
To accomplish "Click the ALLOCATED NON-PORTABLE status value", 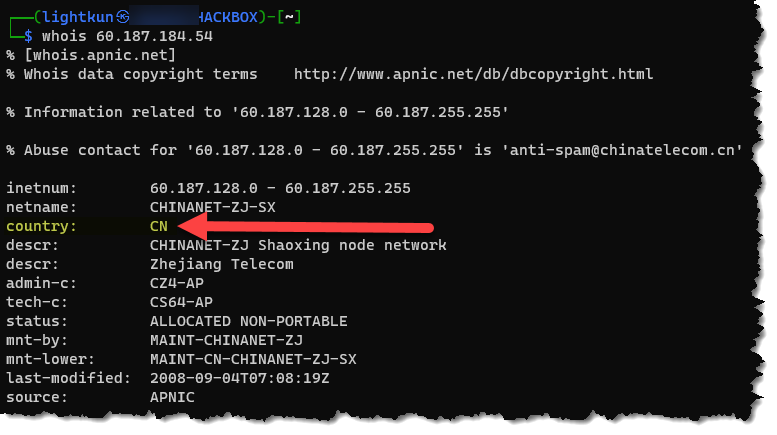I will coord(249,321).
